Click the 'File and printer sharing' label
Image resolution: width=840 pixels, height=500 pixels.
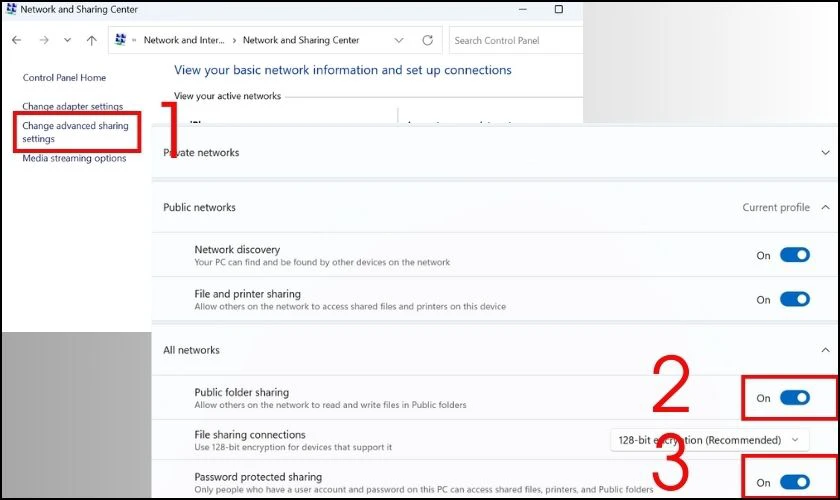tap(248, 294)
